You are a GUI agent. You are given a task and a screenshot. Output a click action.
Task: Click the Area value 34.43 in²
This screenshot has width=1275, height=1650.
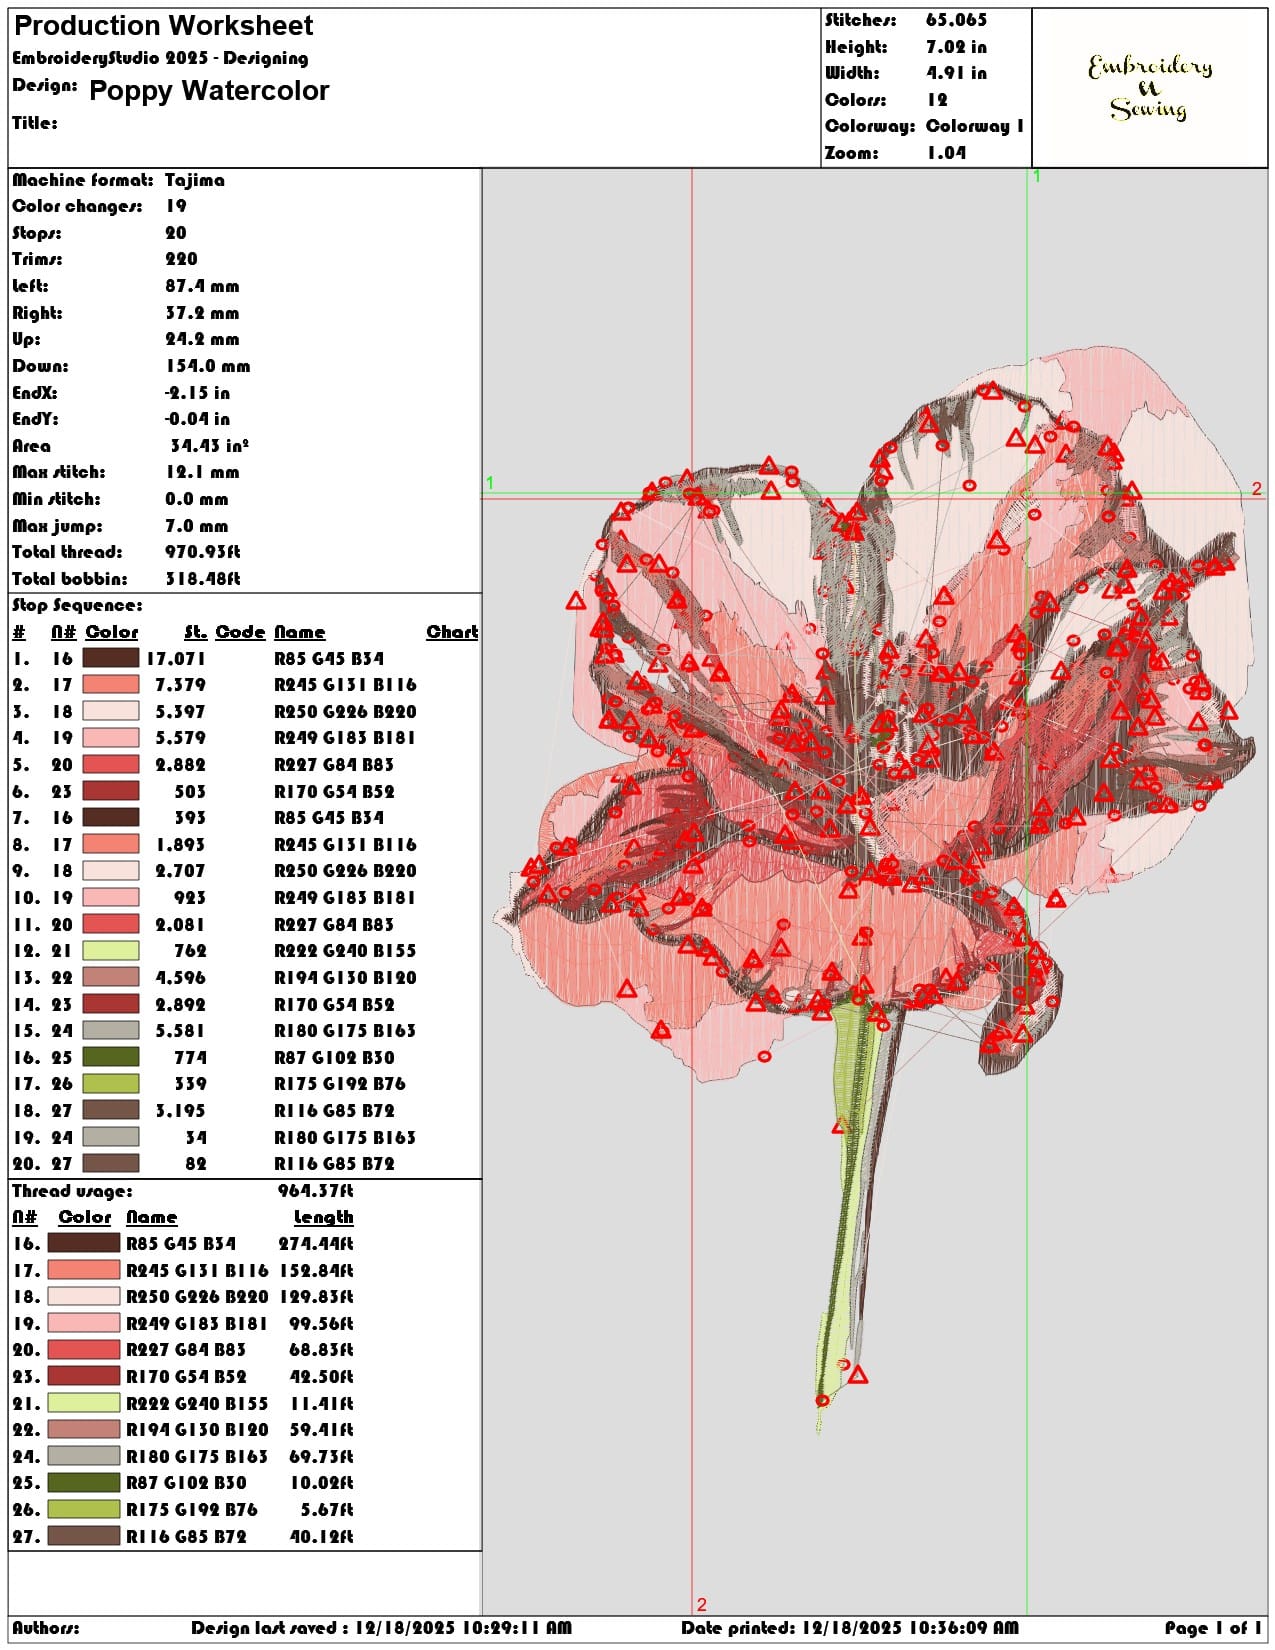coord(209,446)
